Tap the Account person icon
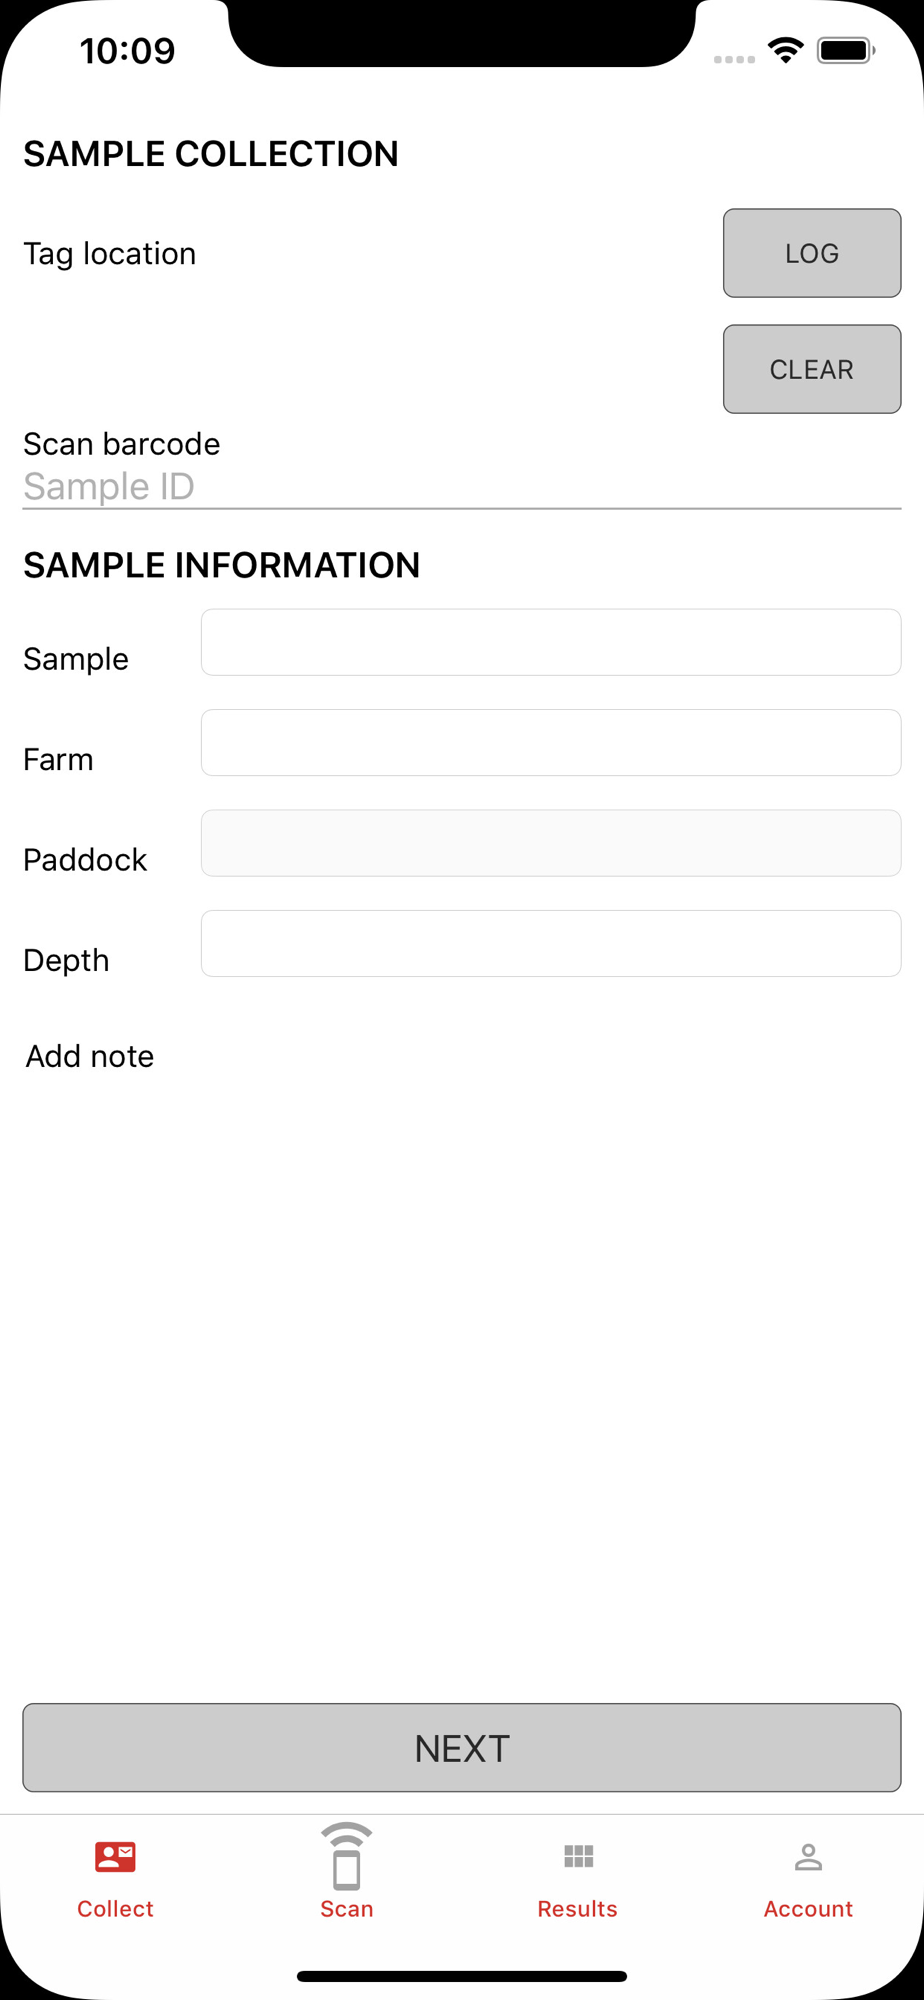The width and height of the screenshot is (924, 2000). point(808,1857)
